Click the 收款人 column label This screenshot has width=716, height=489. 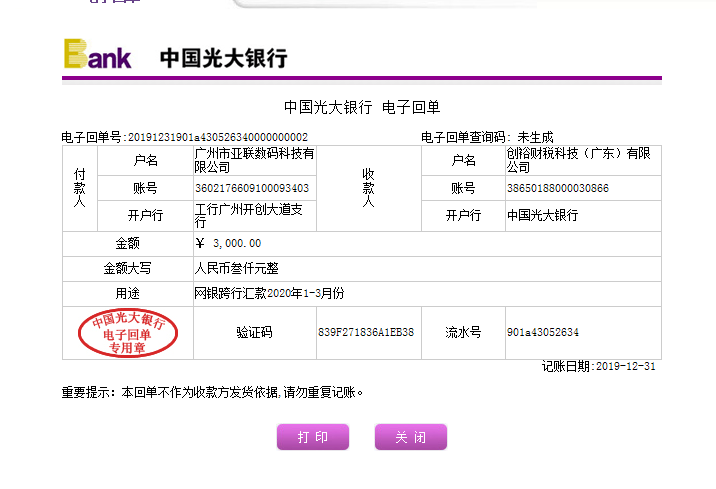tap(369, 188)
